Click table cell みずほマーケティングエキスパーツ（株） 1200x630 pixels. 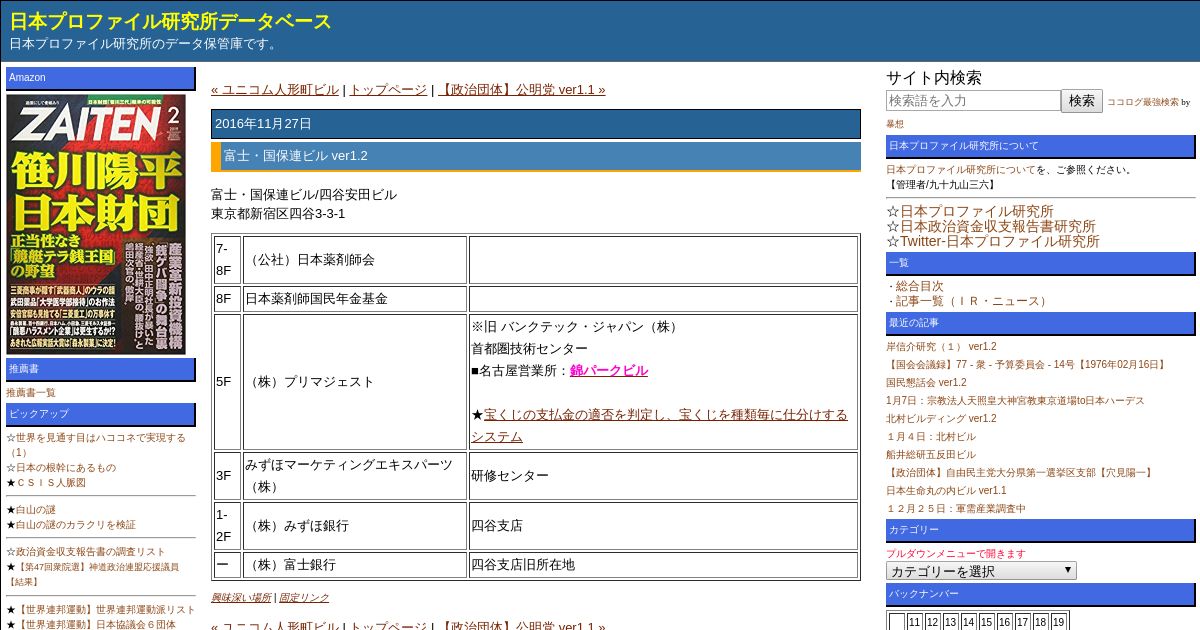click(x=355, y=476)
